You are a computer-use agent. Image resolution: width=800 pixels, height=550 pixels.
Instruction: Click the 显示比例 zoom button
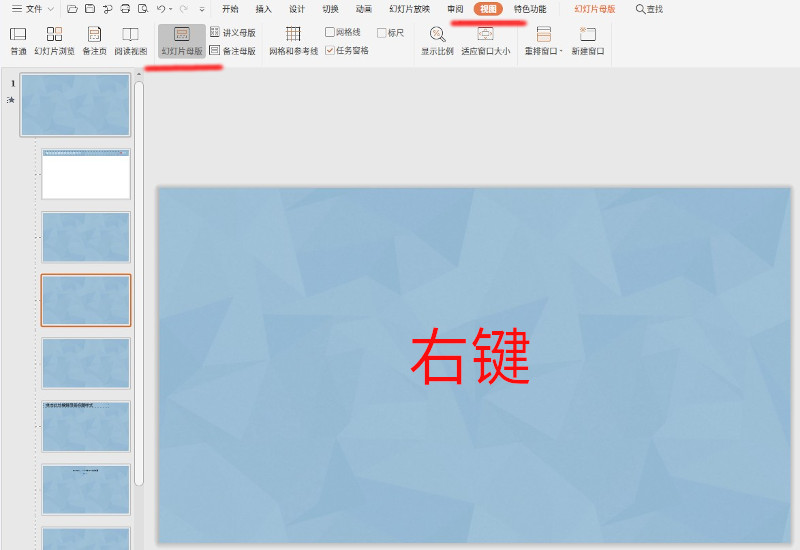[437, 41]
